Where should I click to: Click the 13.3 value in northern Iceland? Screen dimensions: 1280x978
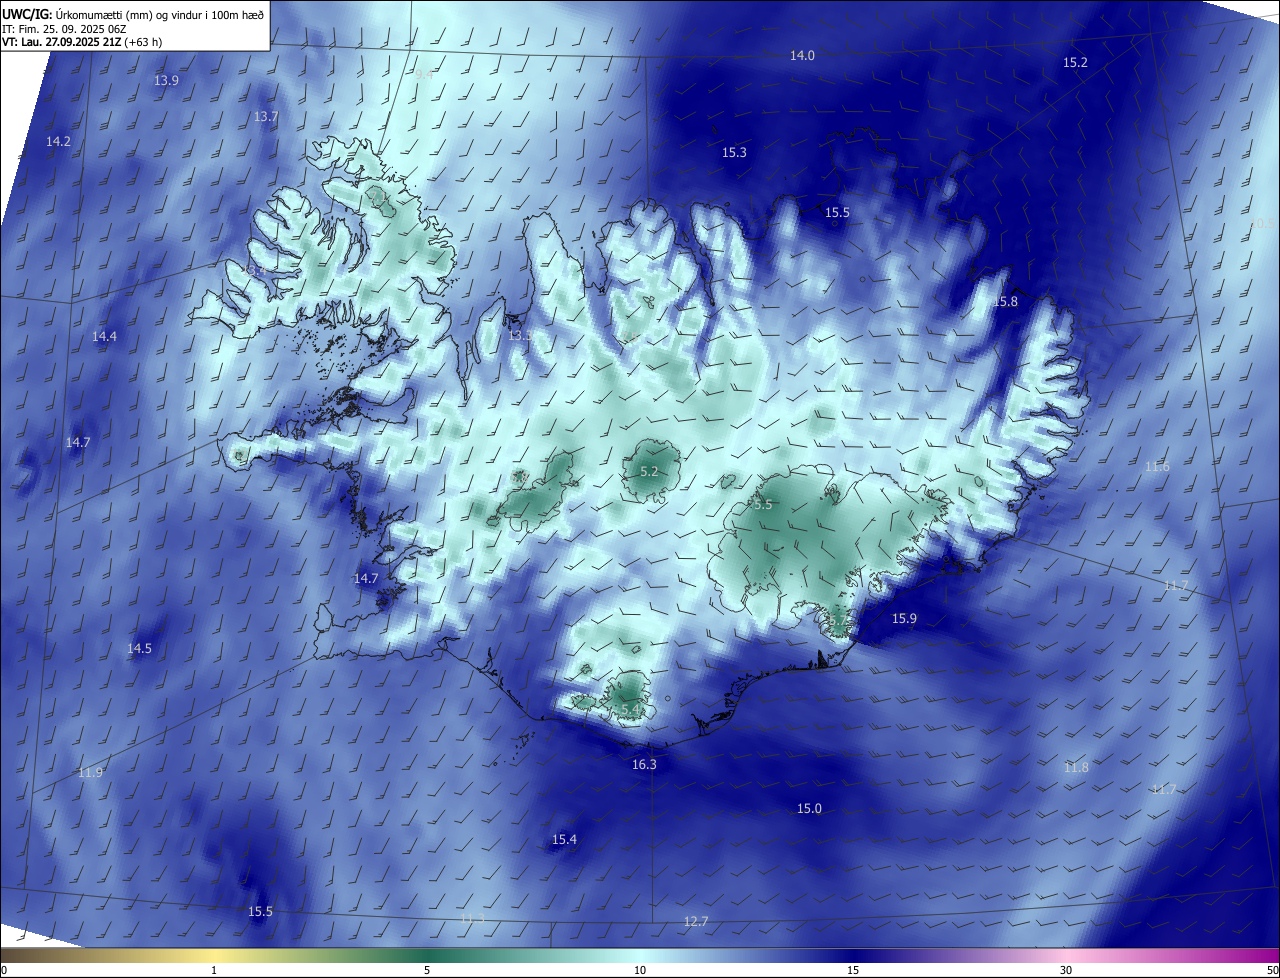click(520, 335)
